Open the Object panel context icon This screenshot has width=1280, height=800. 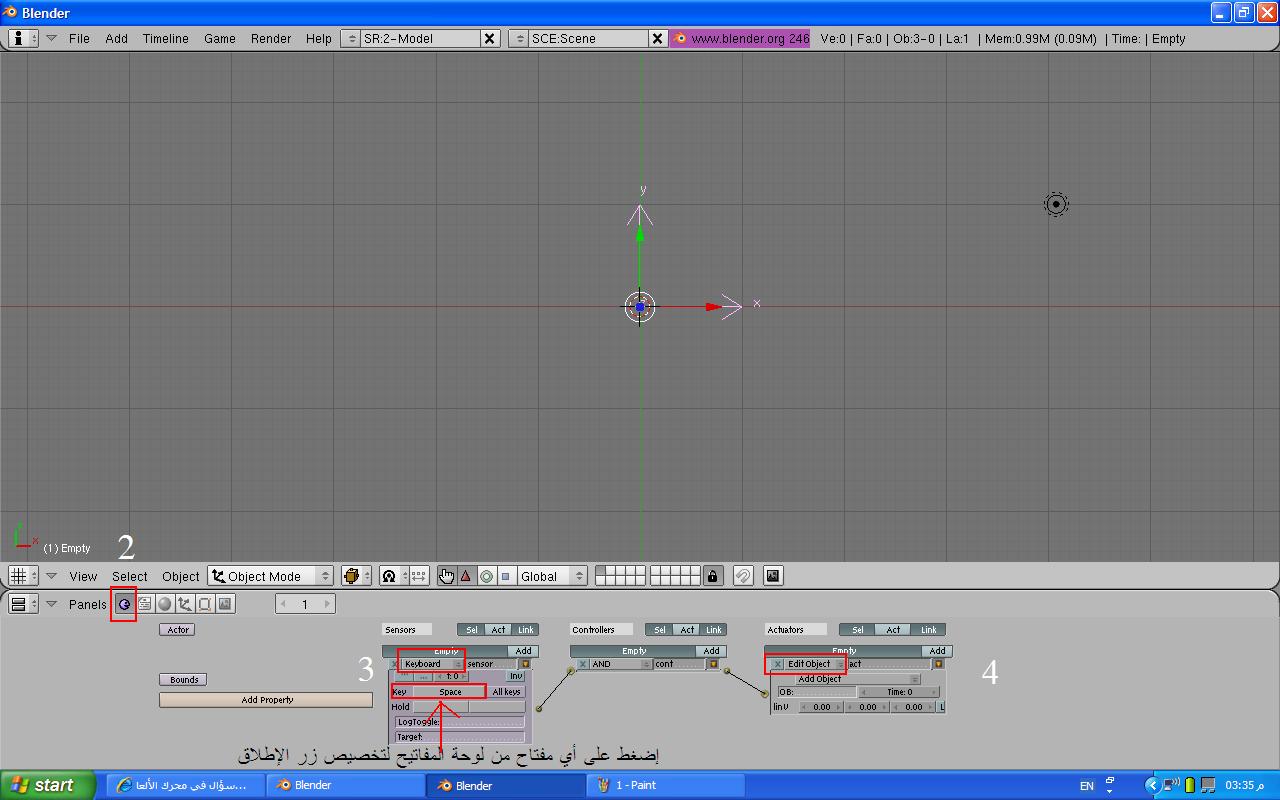[x=185, y=604]
